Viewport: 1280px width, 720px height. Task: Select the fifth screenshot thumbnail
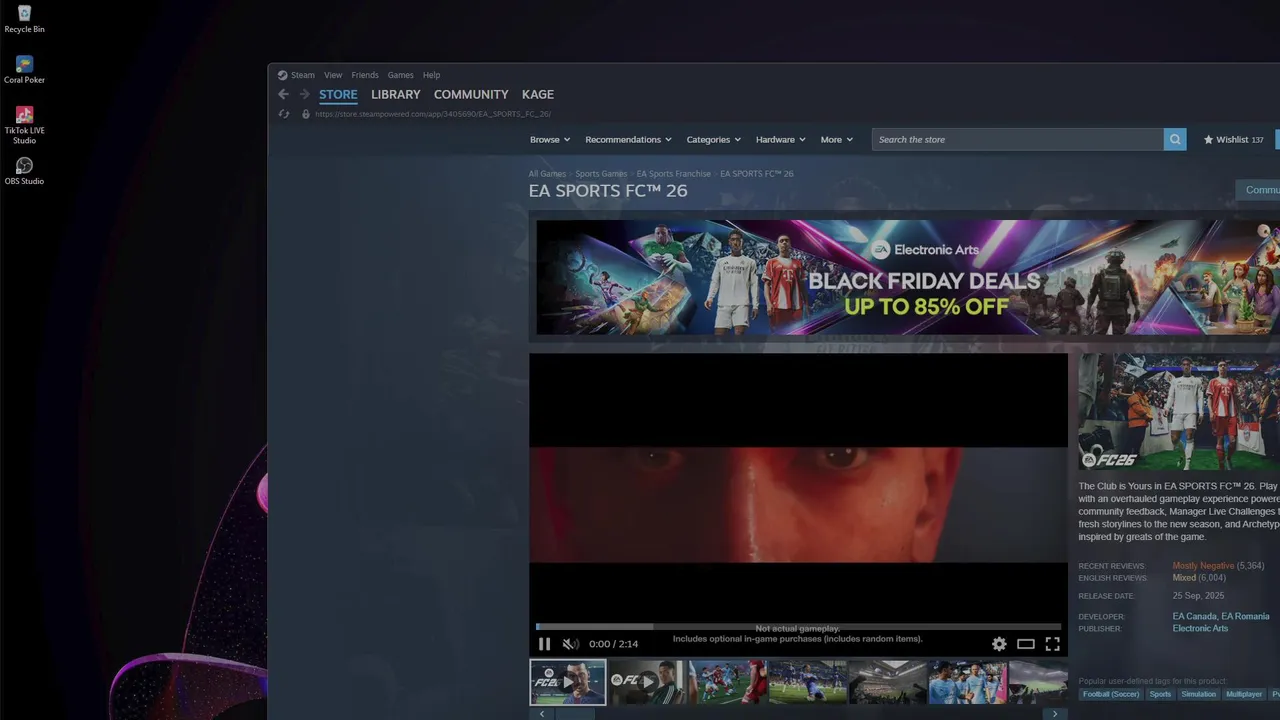coord(888,682)
